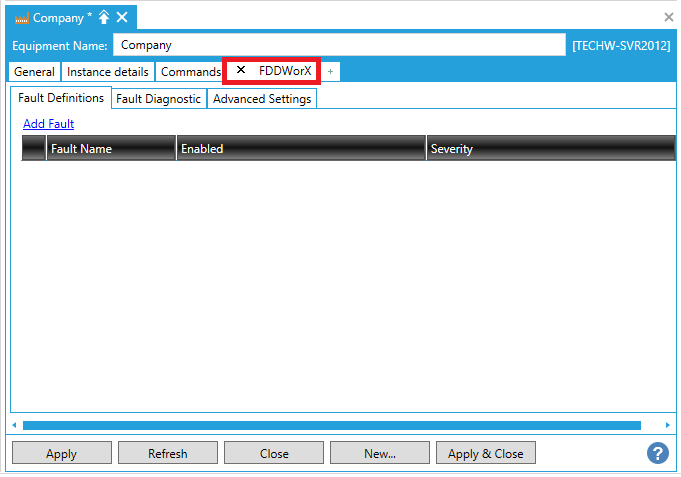Click the scrollbar left arrow
This screenshot has width=681, height=477.
pyautogui.click(x=14, y=425)
